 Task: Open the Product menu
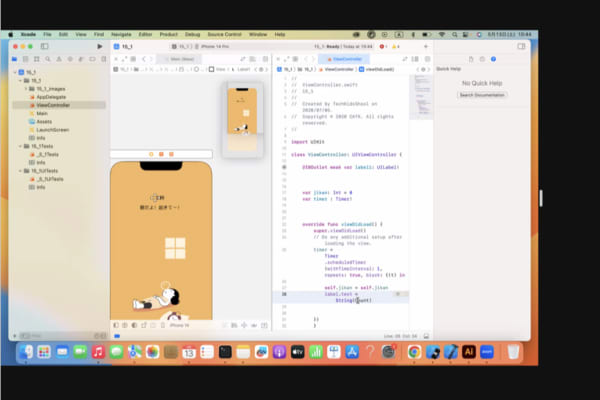pos(169,34)
